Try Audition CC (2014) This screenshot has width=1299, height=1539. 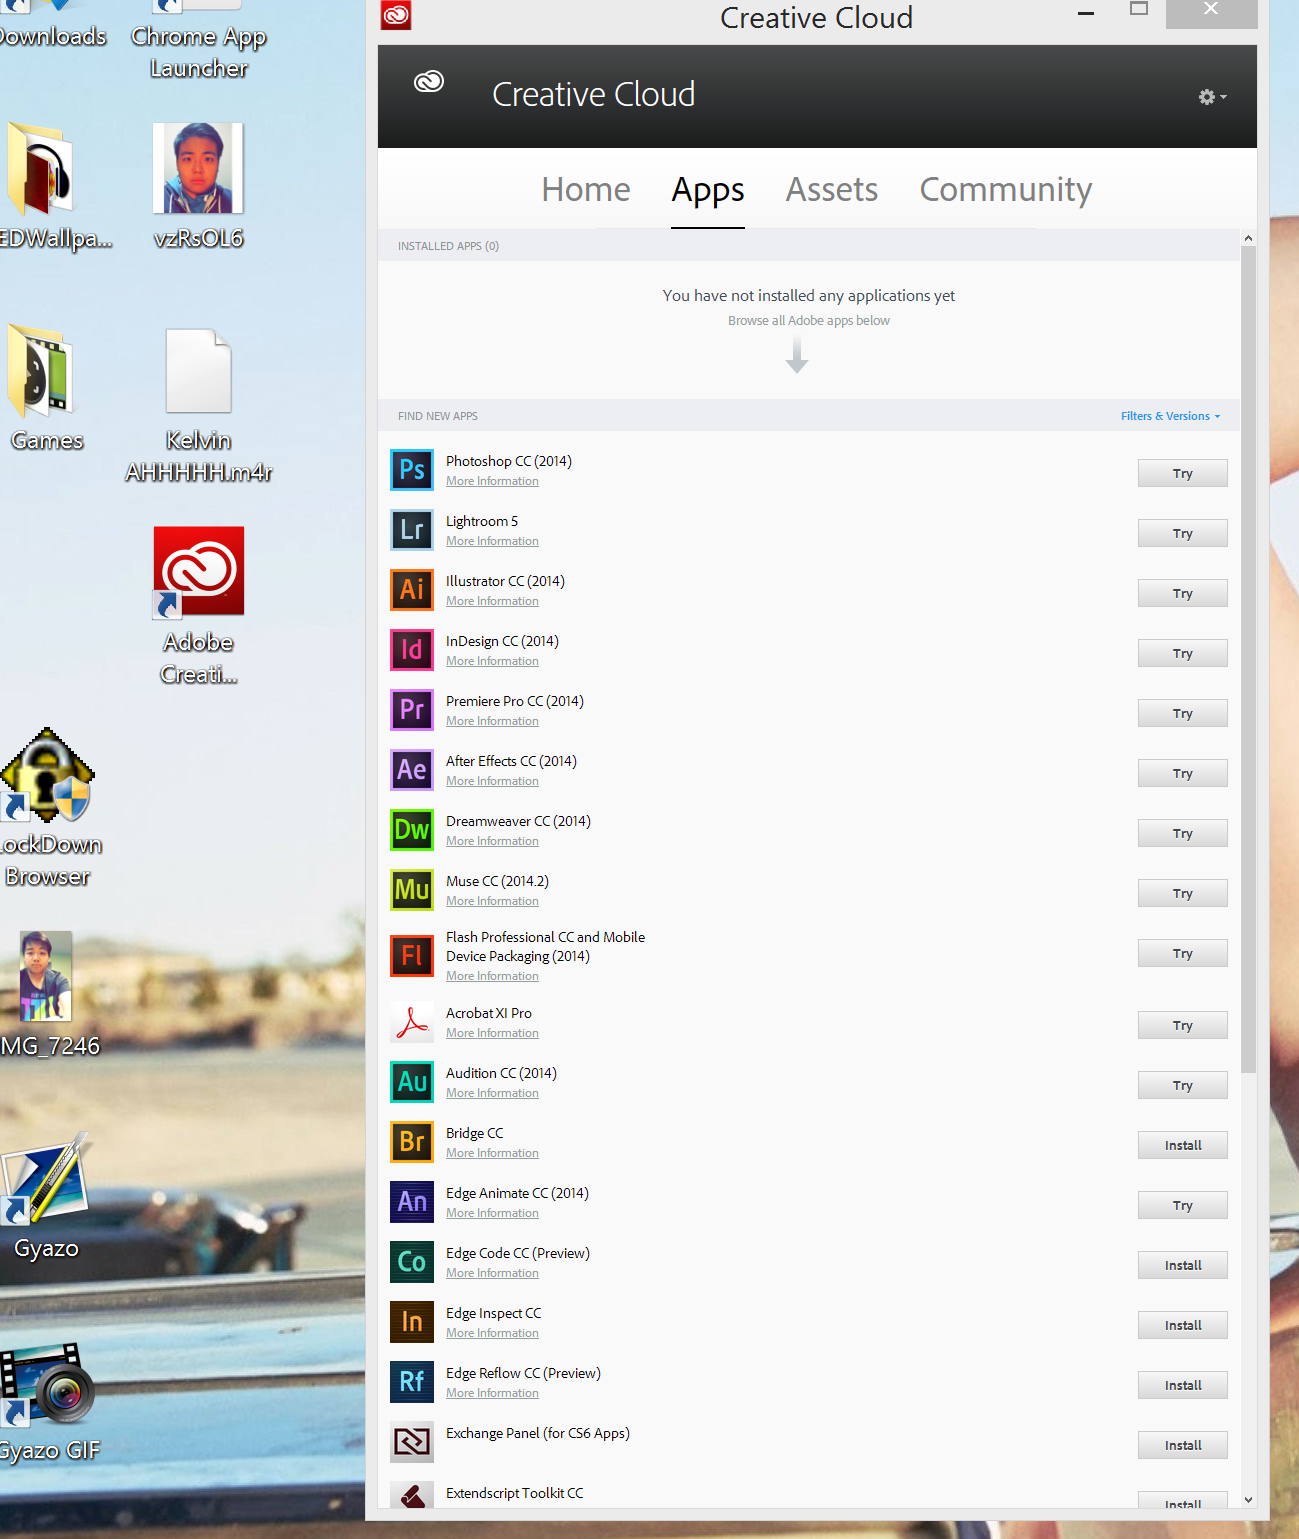[1183, 1086]
